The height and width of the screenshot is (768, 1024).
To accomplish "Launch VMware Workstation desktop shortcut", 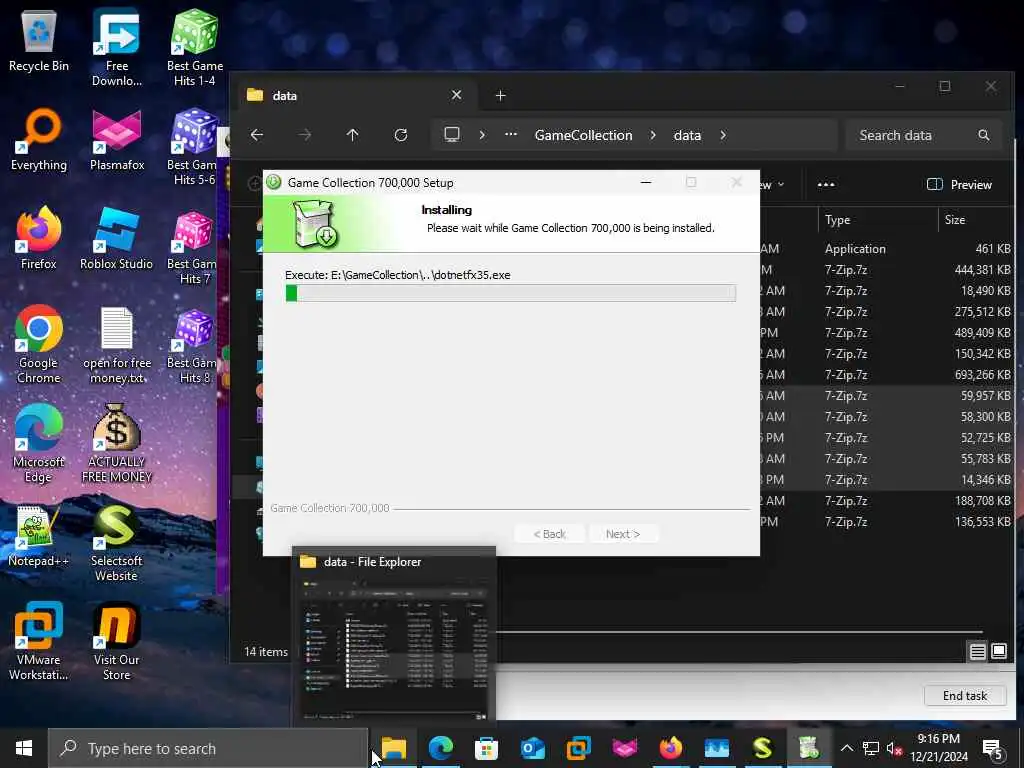I will 39,643.
